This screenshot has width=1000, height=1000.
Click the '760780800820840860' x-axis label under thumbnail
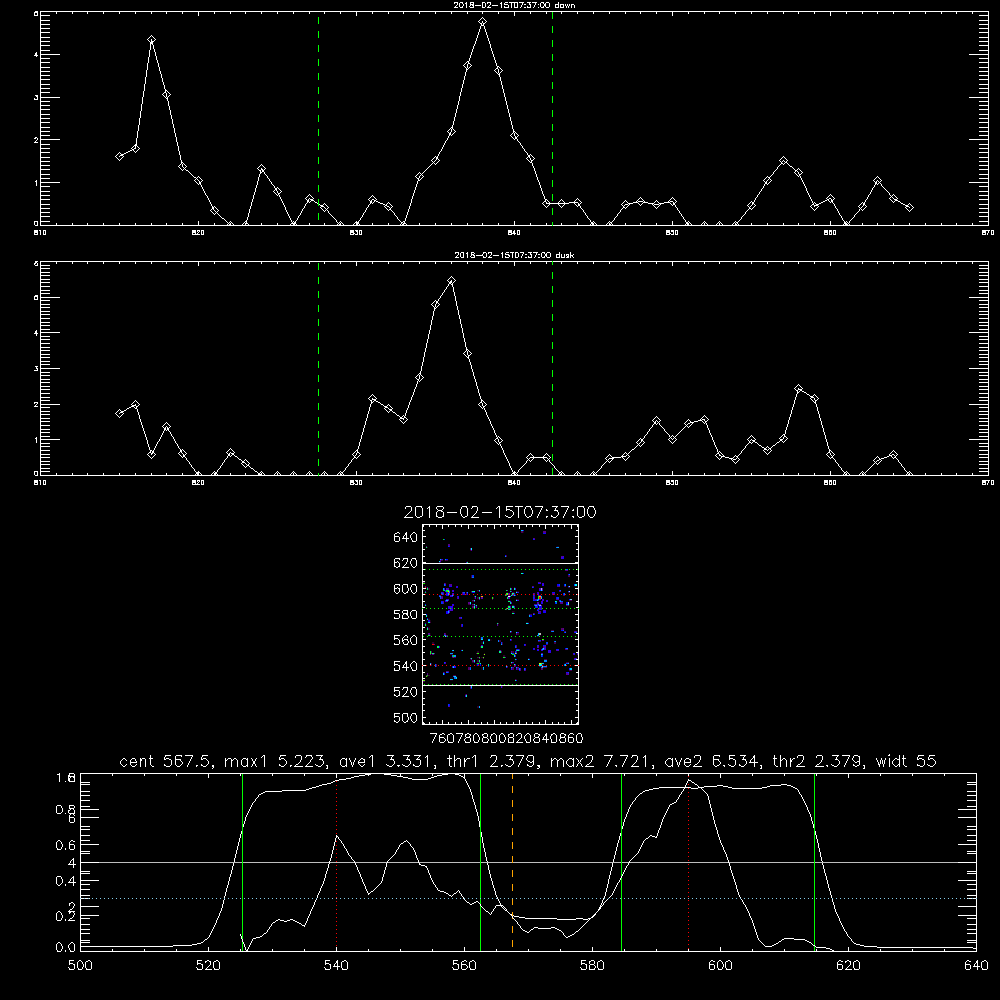(x=507, y=739)
